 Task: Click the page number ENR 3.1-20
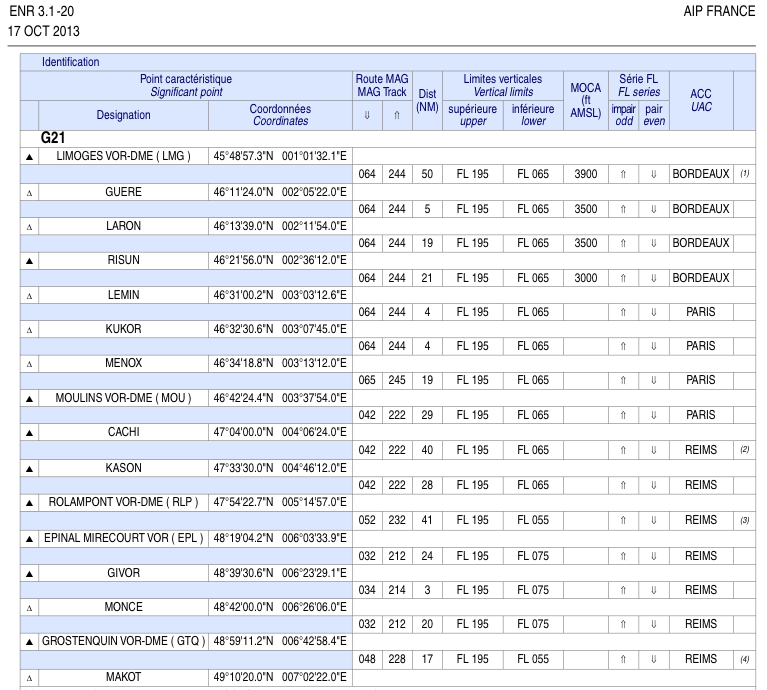pos(42,11)
